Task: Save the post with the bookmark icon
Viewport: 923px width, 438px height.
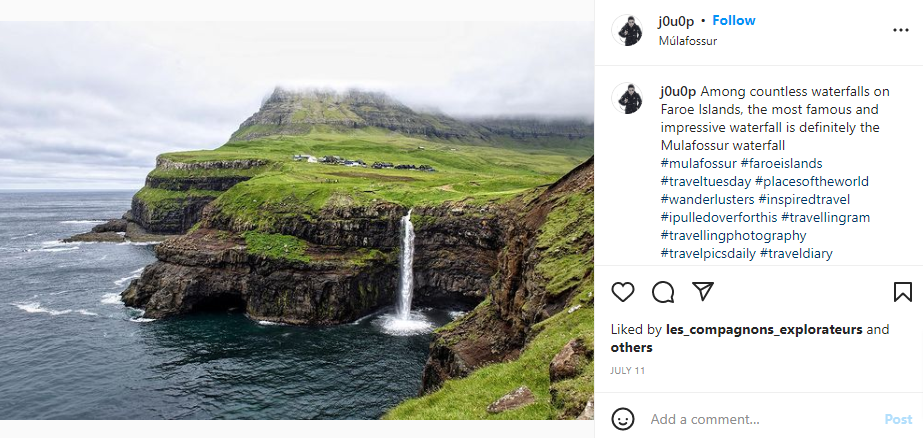Action: point(902,292)
